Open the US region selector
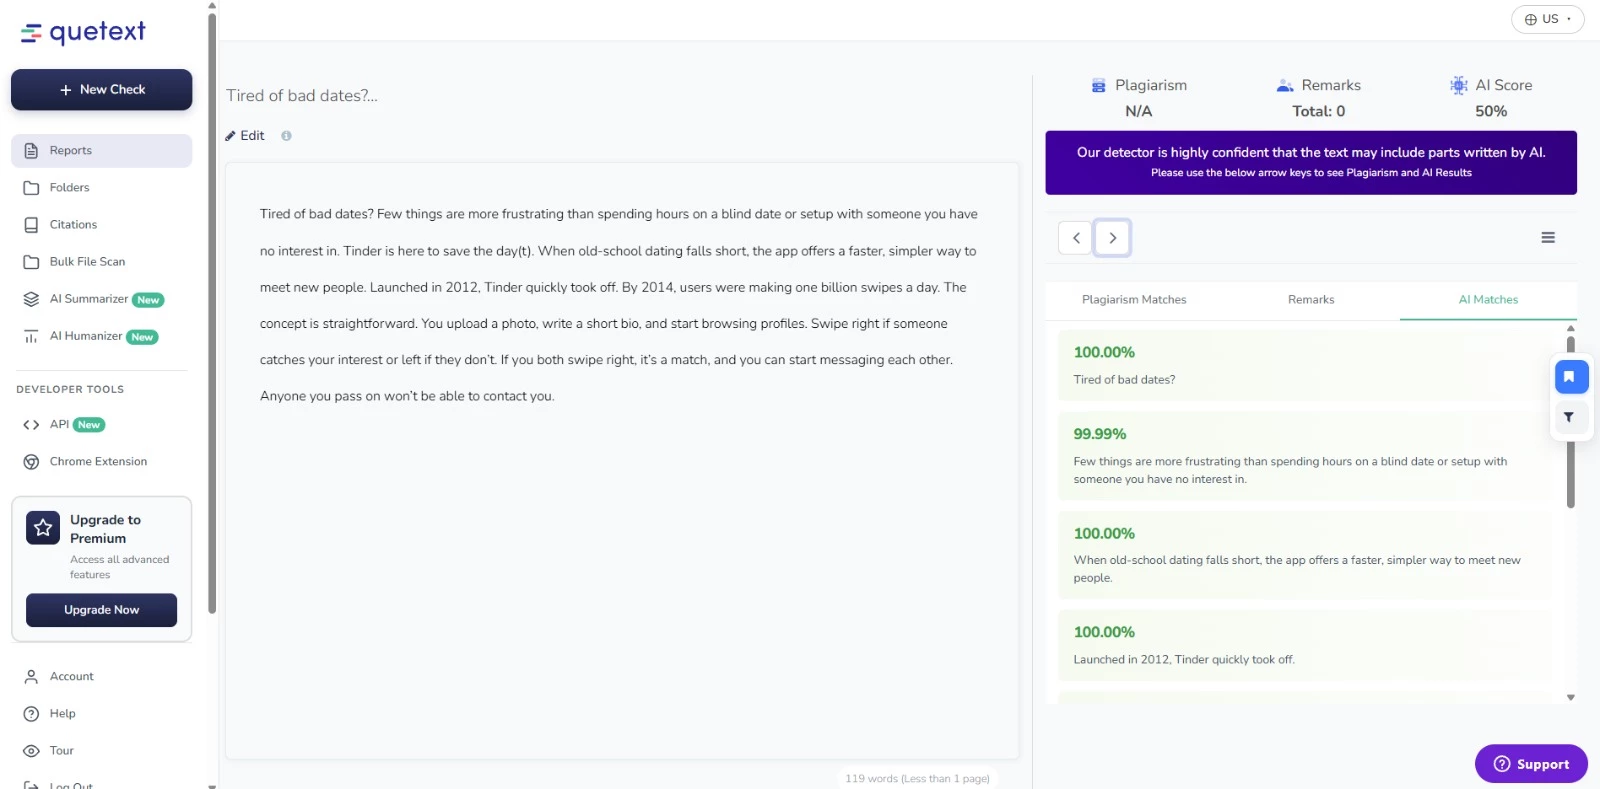Screen dimensions: 1600x789 1547,19
